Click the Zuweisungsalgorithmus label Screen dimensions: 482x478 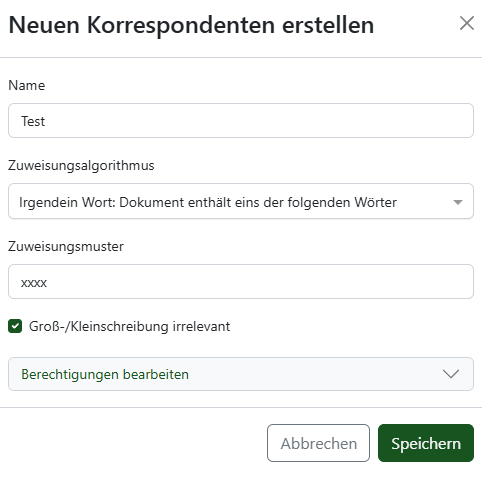(x=81, y=166)
